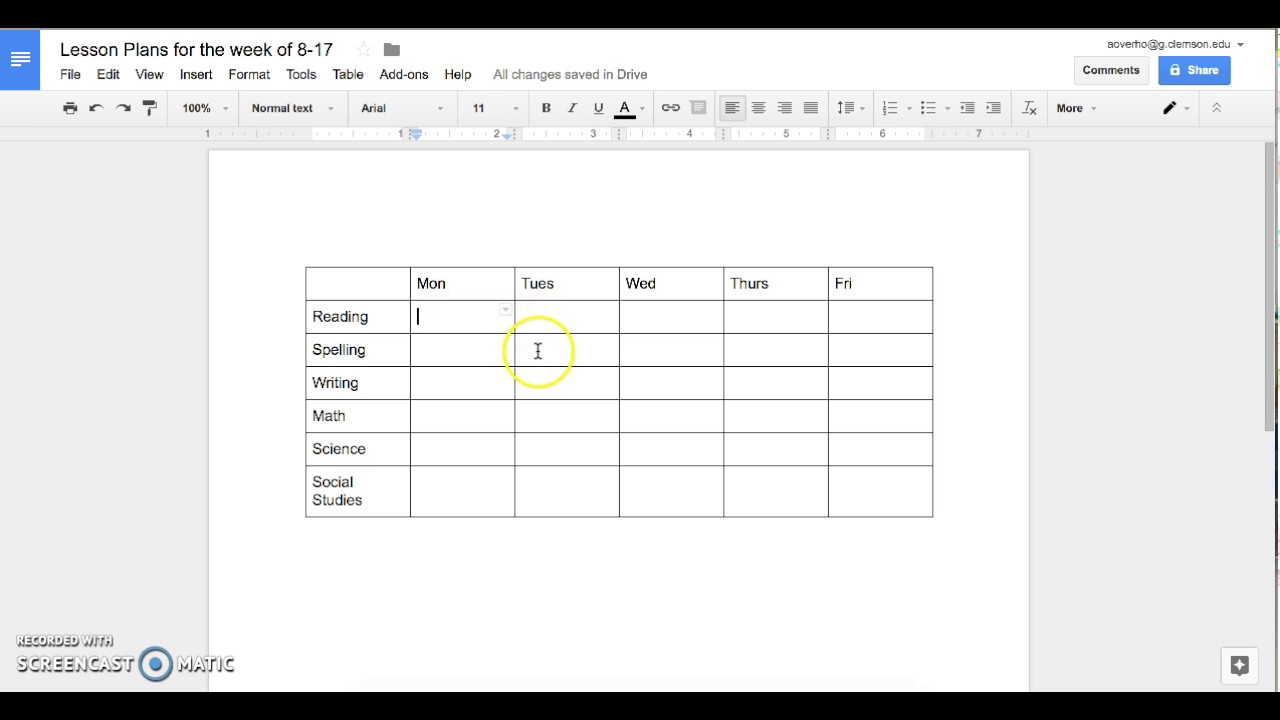1280x720 pixels.
Task: Click the 'Wed' header cell
Action: pyautogui.click(x=671, y=284)
